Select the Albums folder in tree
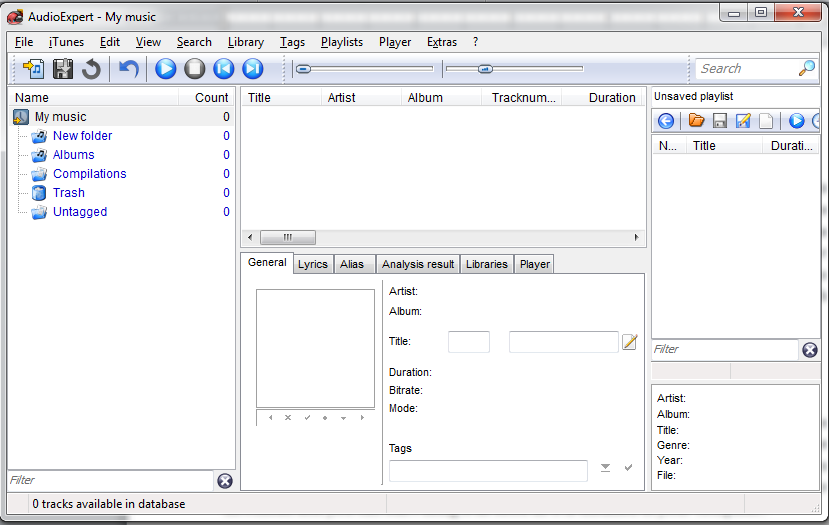The image size is (829, 525). coord(73,155)
